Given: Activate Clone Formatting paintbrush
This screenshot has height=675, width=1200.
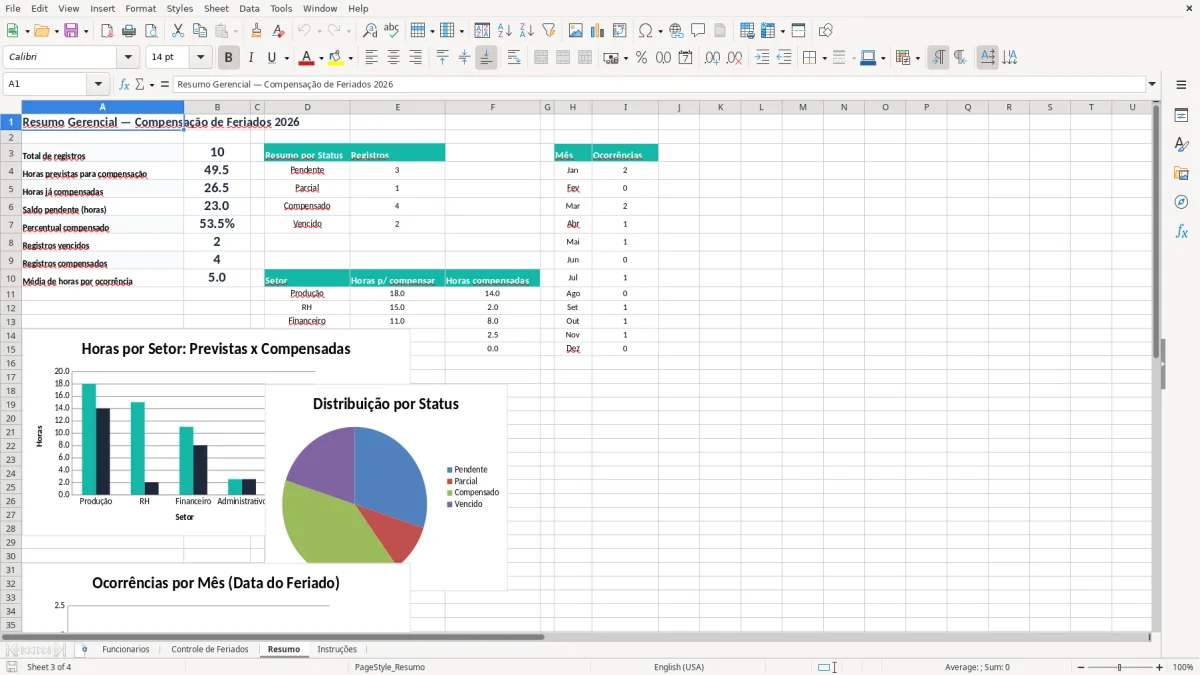Looking at the screenshot, I should (x=257, y=31).
